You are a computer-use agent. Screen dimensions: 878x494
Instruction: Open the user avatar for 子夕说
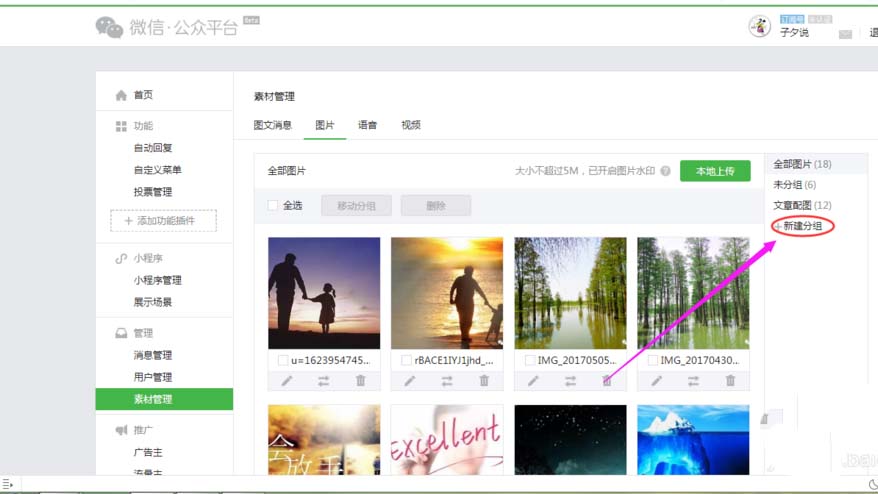[x=759, y=26]
